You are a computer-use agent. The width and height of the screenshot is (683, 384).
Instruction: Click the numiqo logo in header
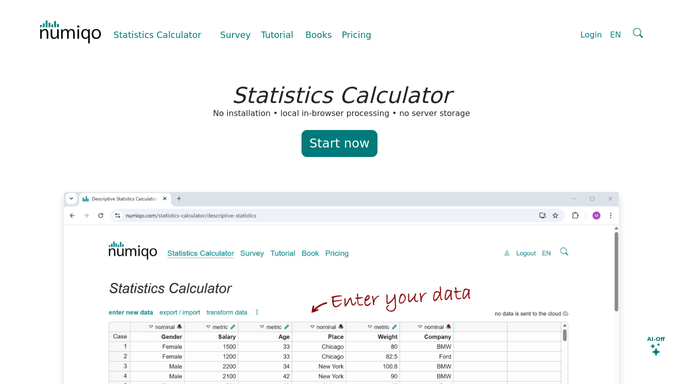point(70,31)
